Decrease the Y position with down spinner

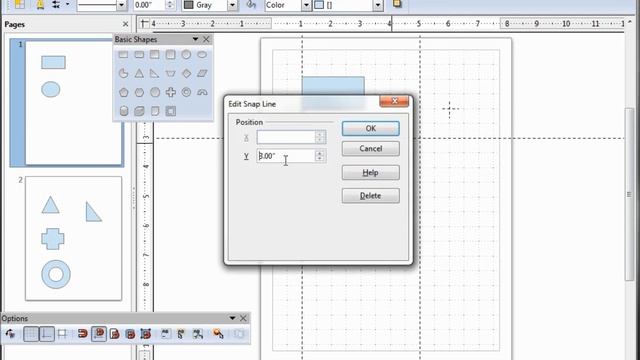[320, 159]
